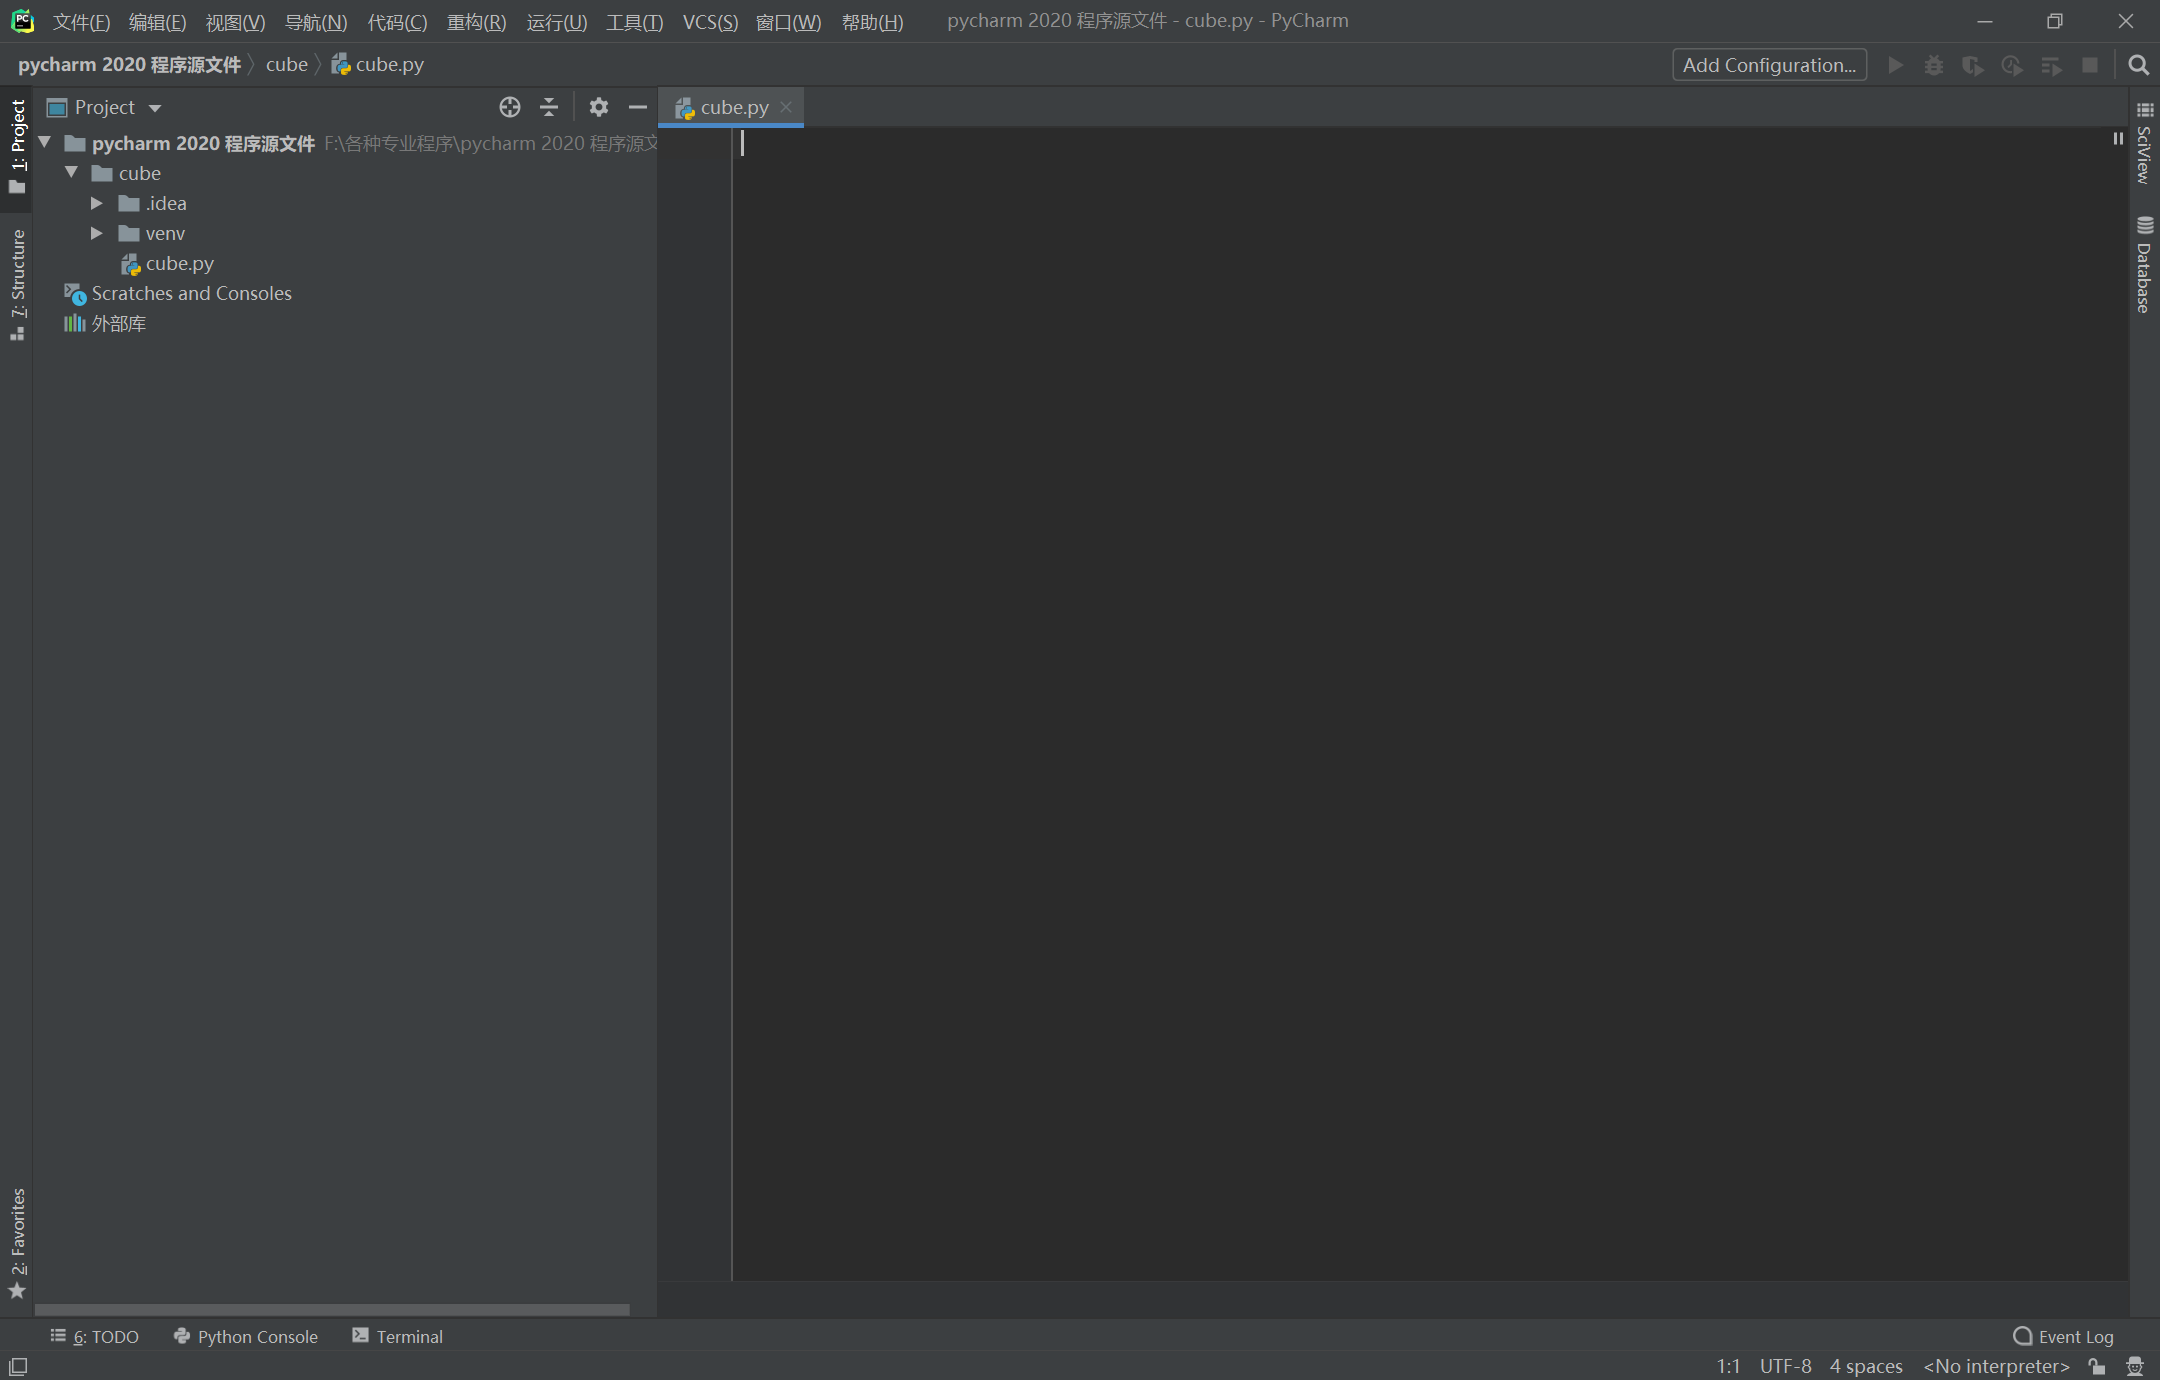Image resolution: width=2160 pixels, height=1380 pixels.
Task: Click the Add Configuration button
Action: (1768, 65)
